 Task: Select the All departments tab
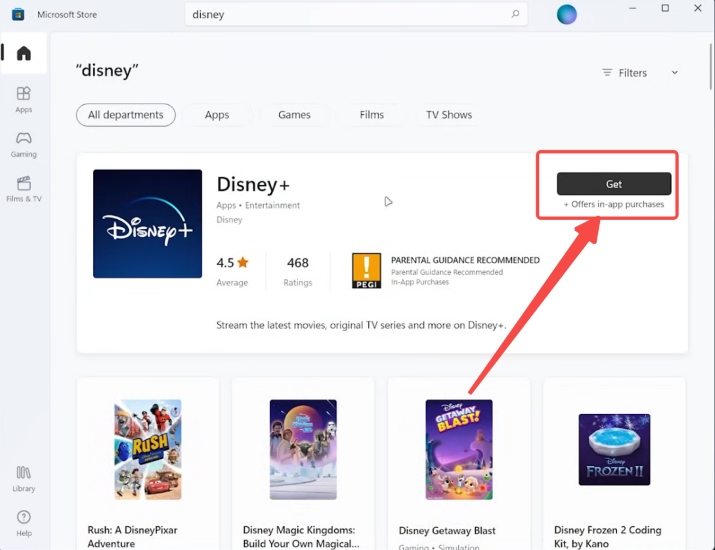(126, 115)
